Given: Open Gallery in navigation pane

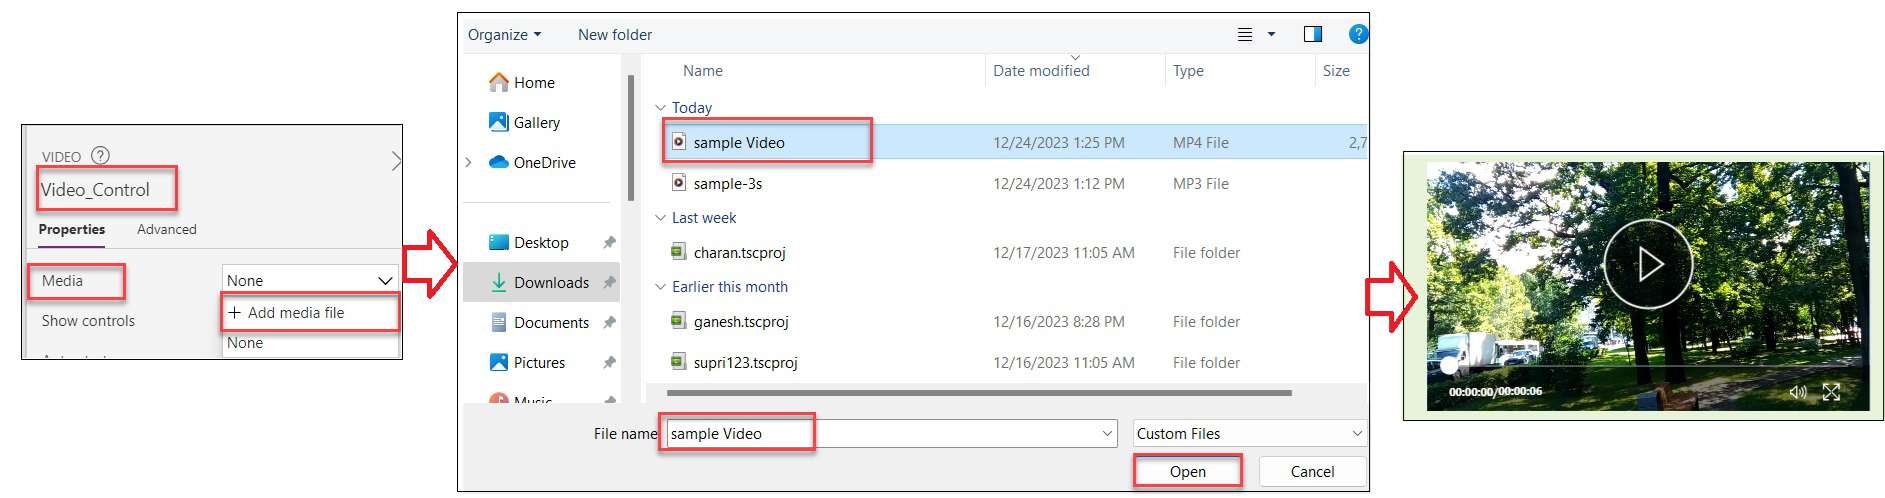Looking at the screenshot, I should [x=524, y=122].
